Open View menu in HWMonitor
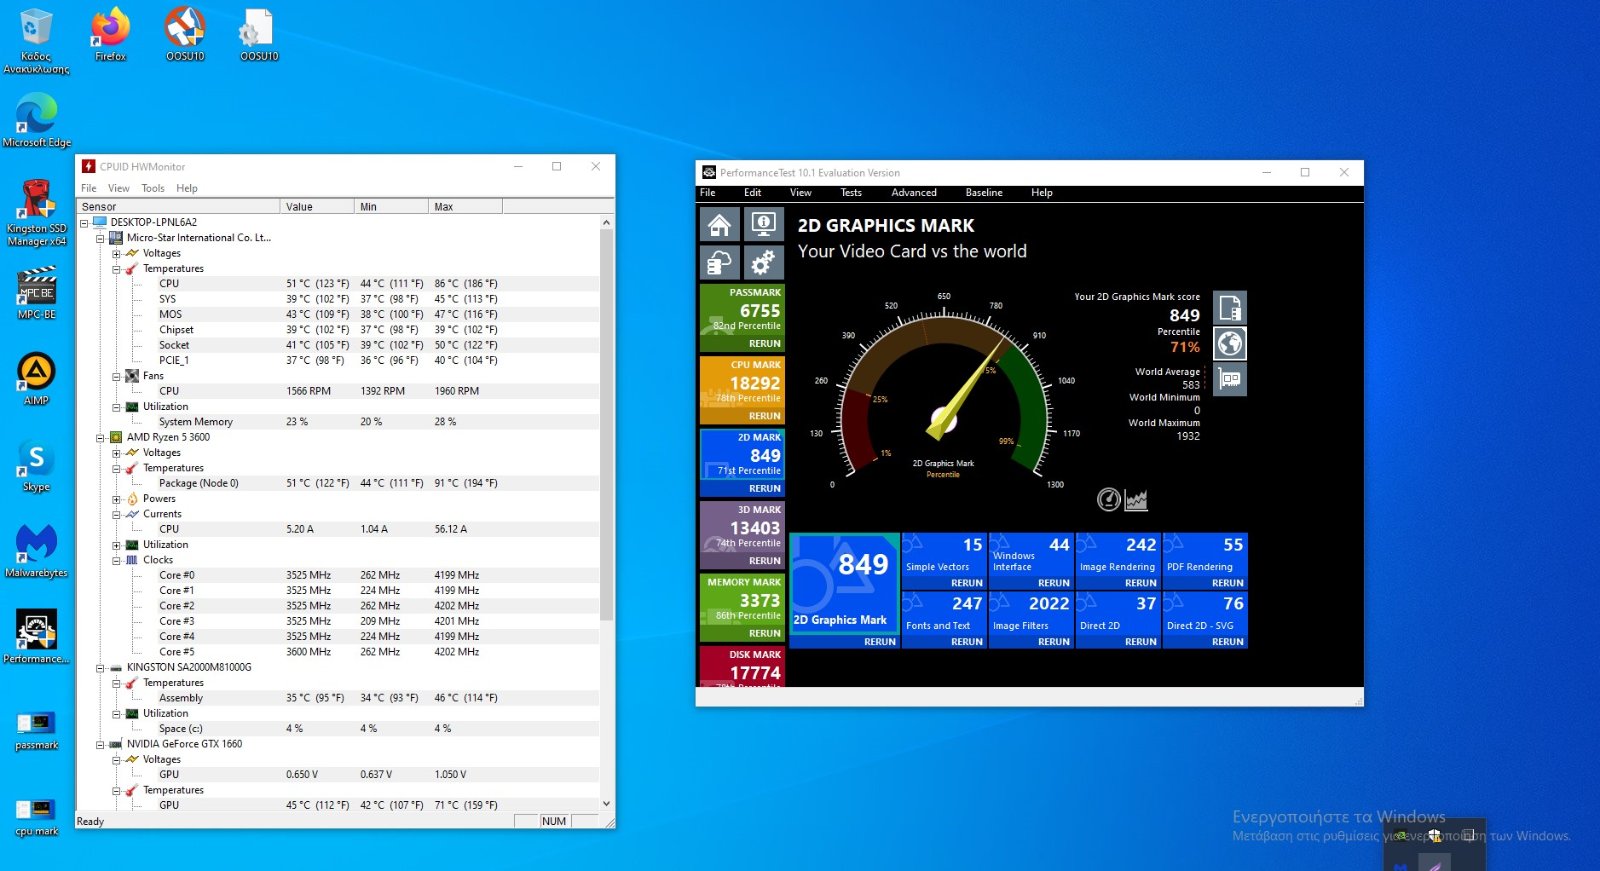This screenshot has width=1600, height=871. [119, 188]
